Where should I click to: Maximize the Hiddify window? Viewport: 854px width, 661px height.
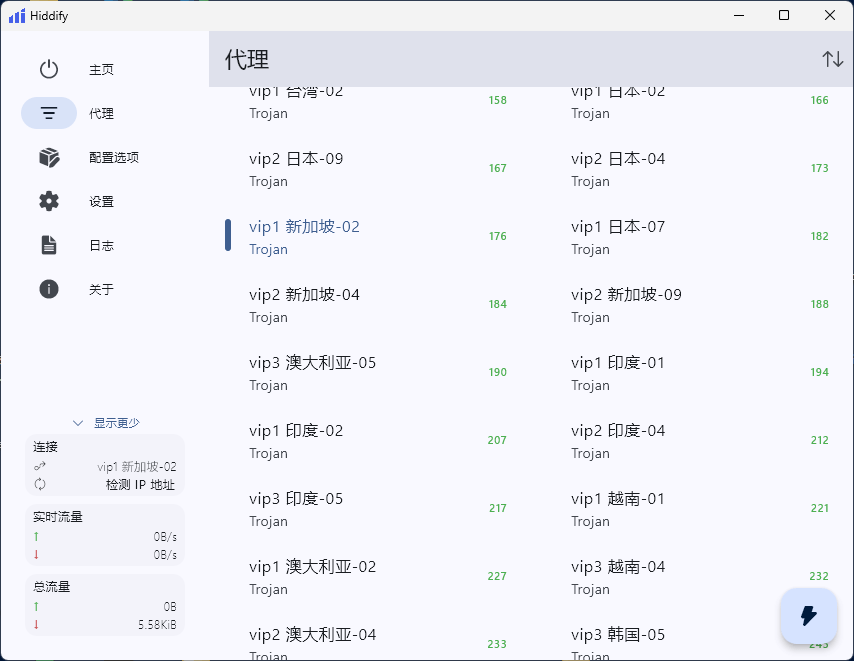pyautogui.click(x=784, y=15)
